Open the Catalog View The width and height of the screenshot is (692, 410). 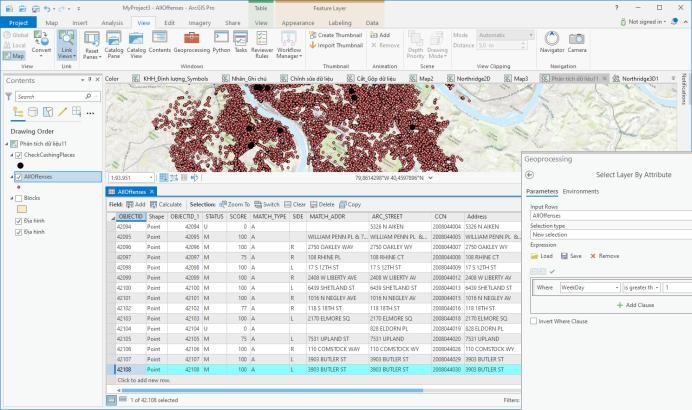pos(136,45)
